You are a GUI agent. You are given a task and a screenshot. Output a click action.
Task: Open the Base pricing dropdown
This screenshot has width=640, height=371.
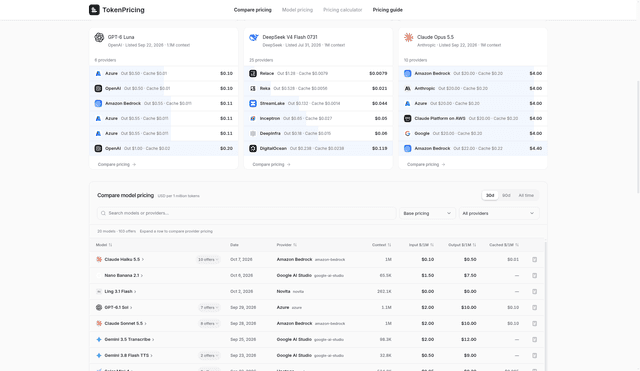[x=427, y=213]
